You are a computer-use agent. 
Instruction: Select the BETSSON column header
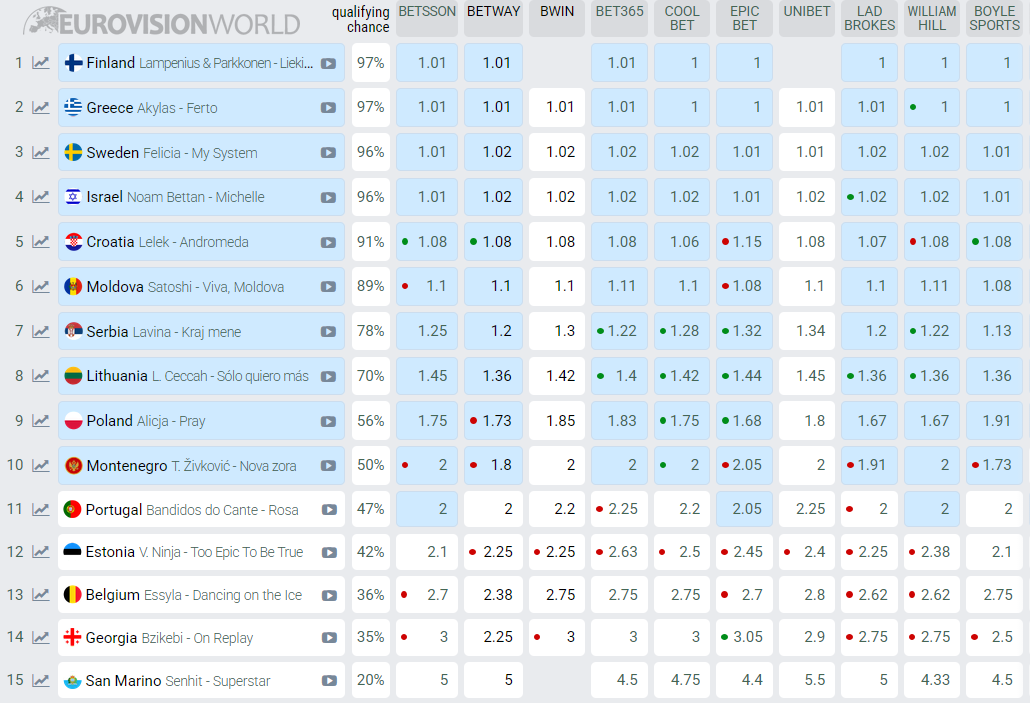click(x=427, y=18)
